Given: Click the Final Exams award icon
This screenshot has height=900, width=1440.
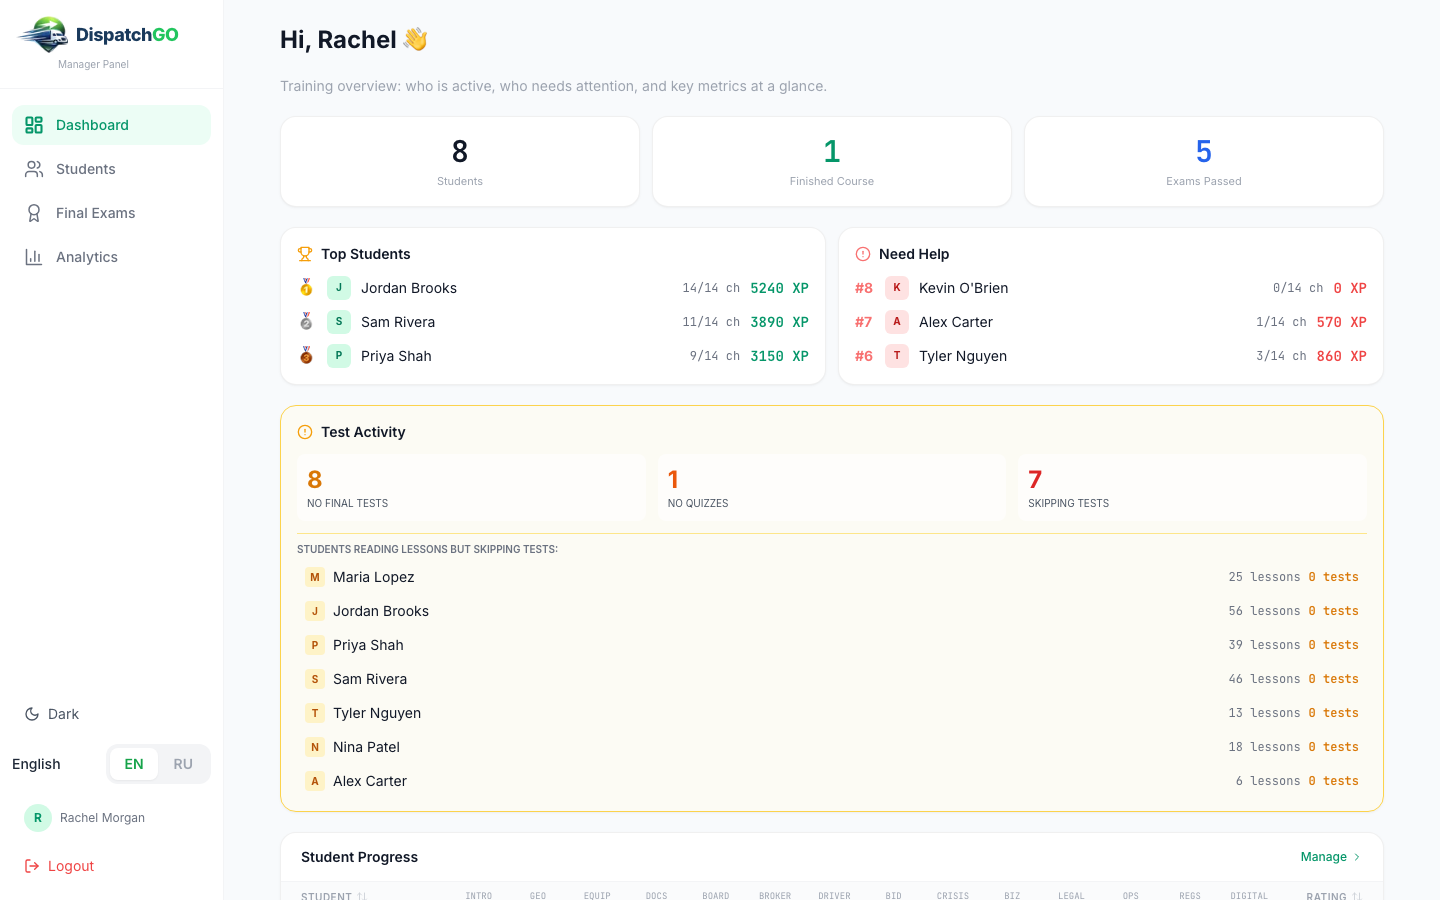Looking at the screenshot, I should click(34, 213).
